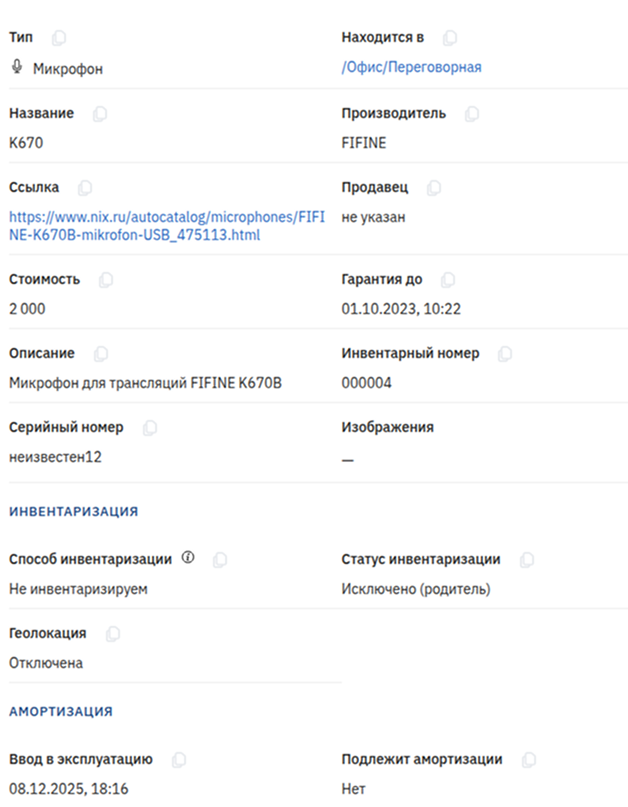The image size is (628, 807).
Task: Copy the Способ инвентаризации value
Action: point(220,560)
